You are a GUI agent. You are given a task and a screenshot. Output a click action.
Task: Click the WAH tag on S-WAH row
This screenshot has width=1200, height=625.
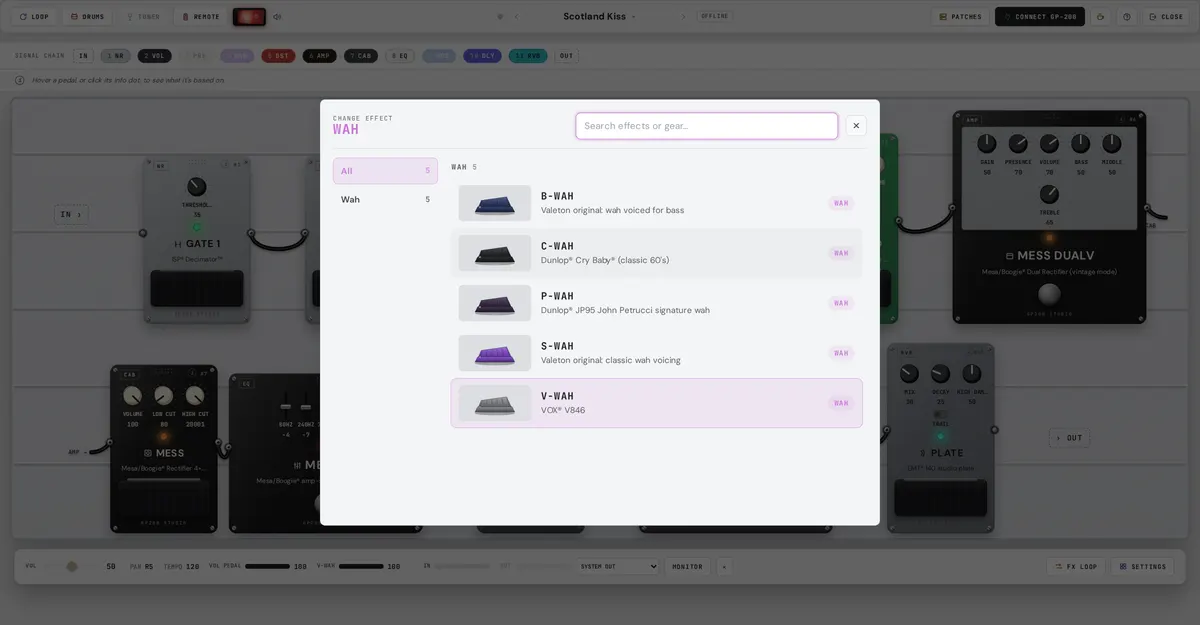(841, 353)
